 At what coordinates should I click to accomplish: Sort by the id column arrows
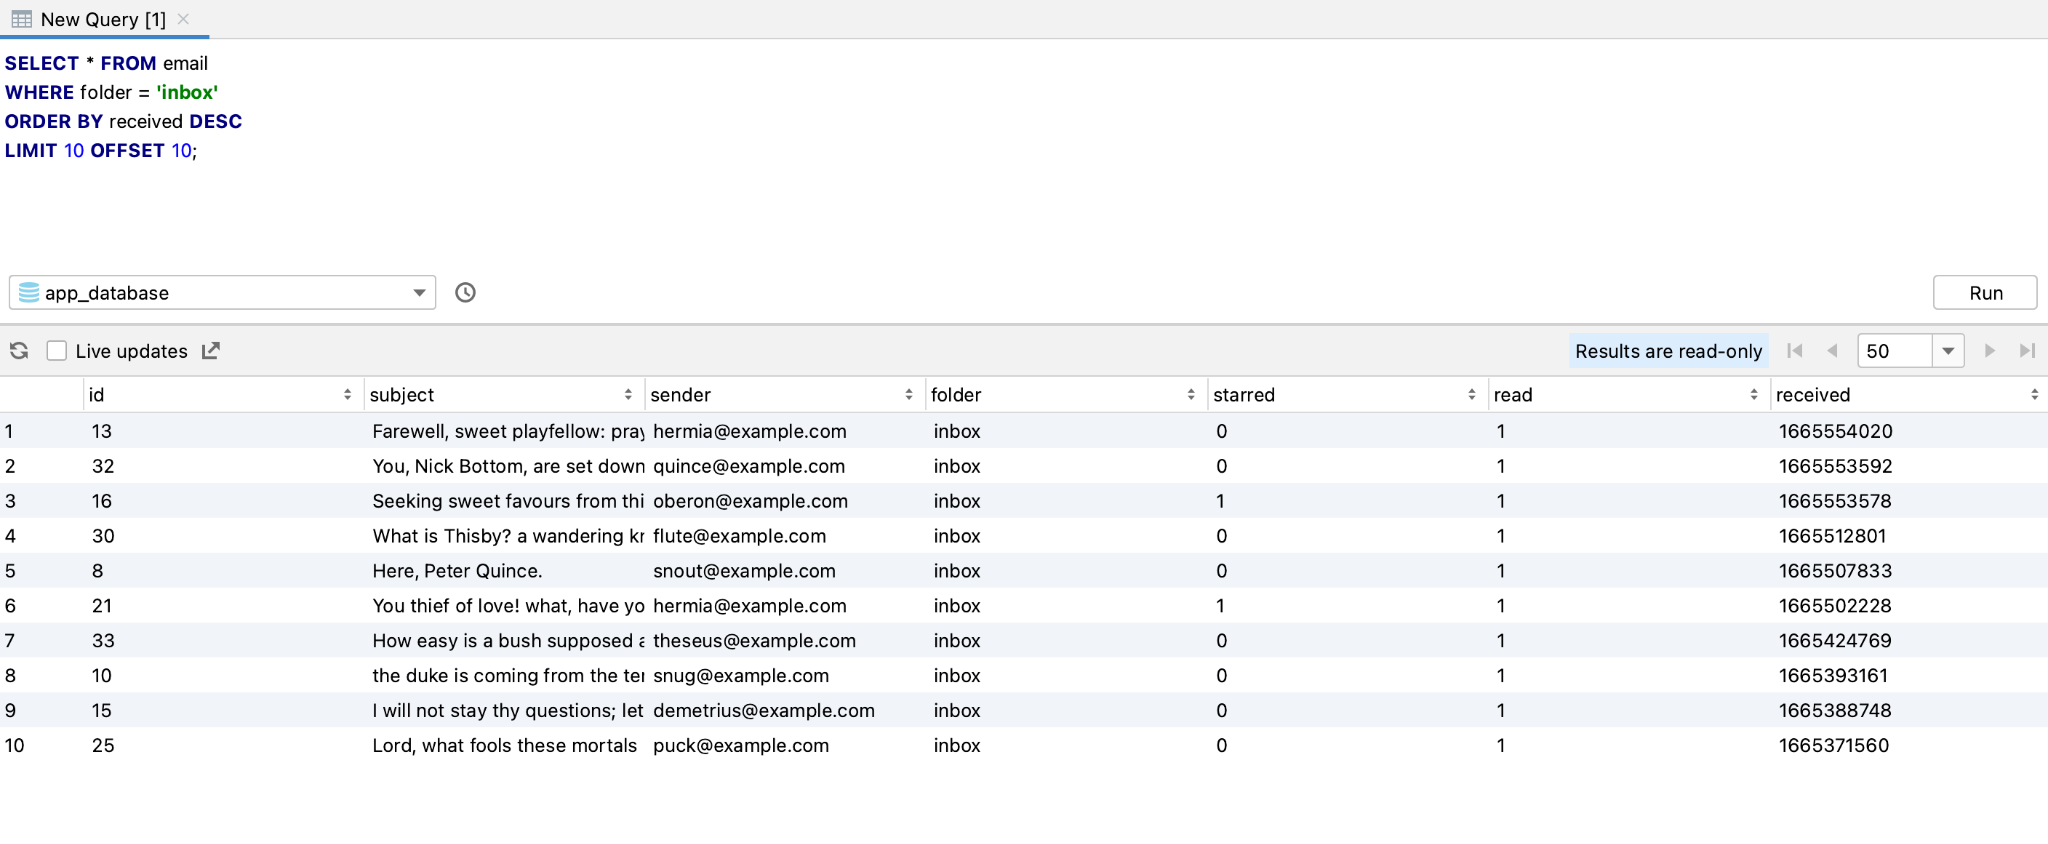347,395
